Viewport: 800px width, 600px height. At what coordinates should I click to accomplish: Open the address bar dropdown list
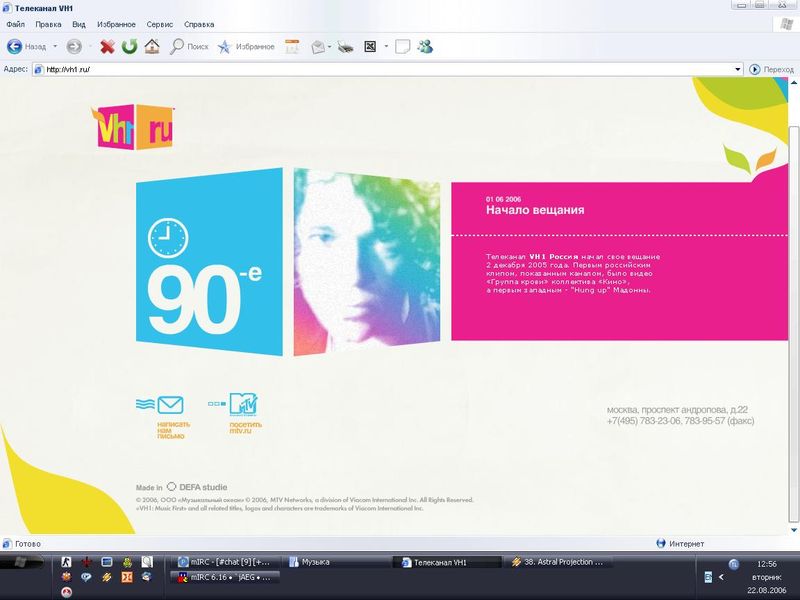coord(738,69)
